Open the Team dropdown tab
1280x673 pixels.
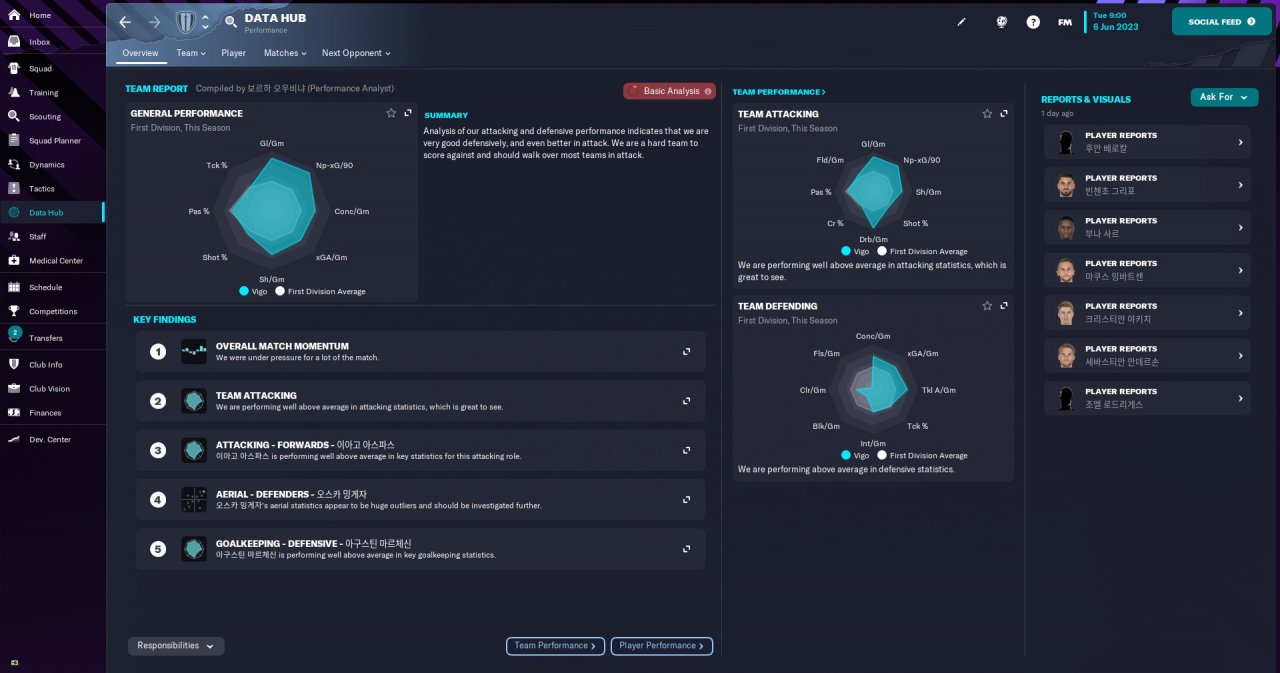click(x=191, y=53)
